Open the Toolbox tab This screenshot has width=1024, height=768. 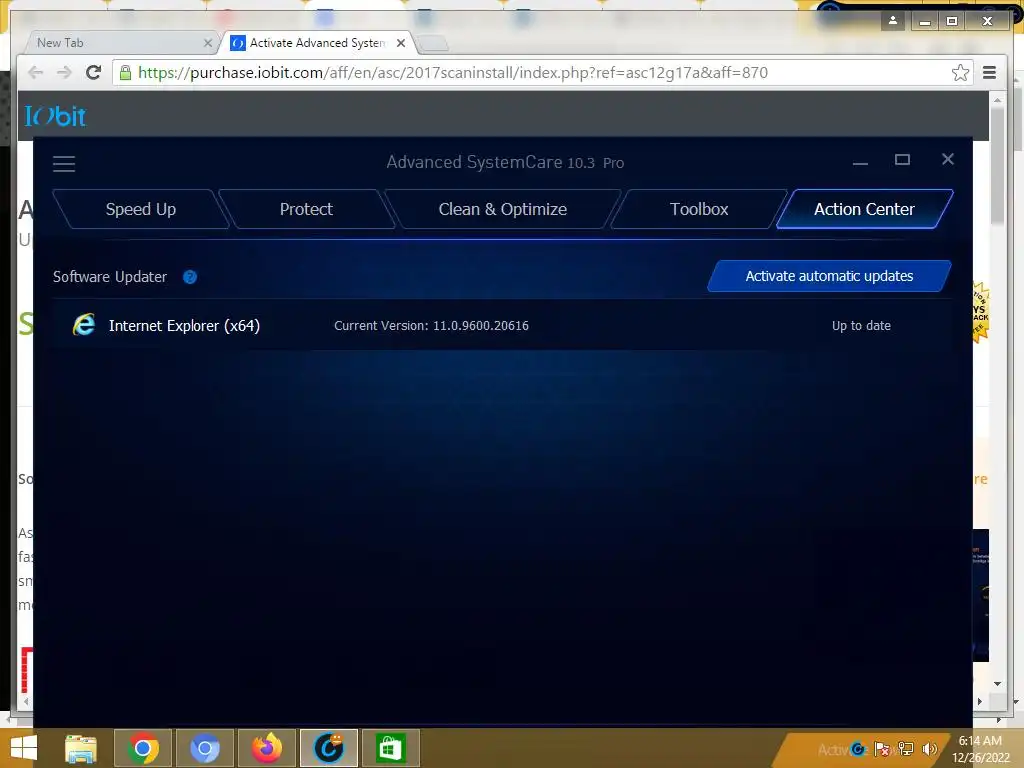[699, 209]
